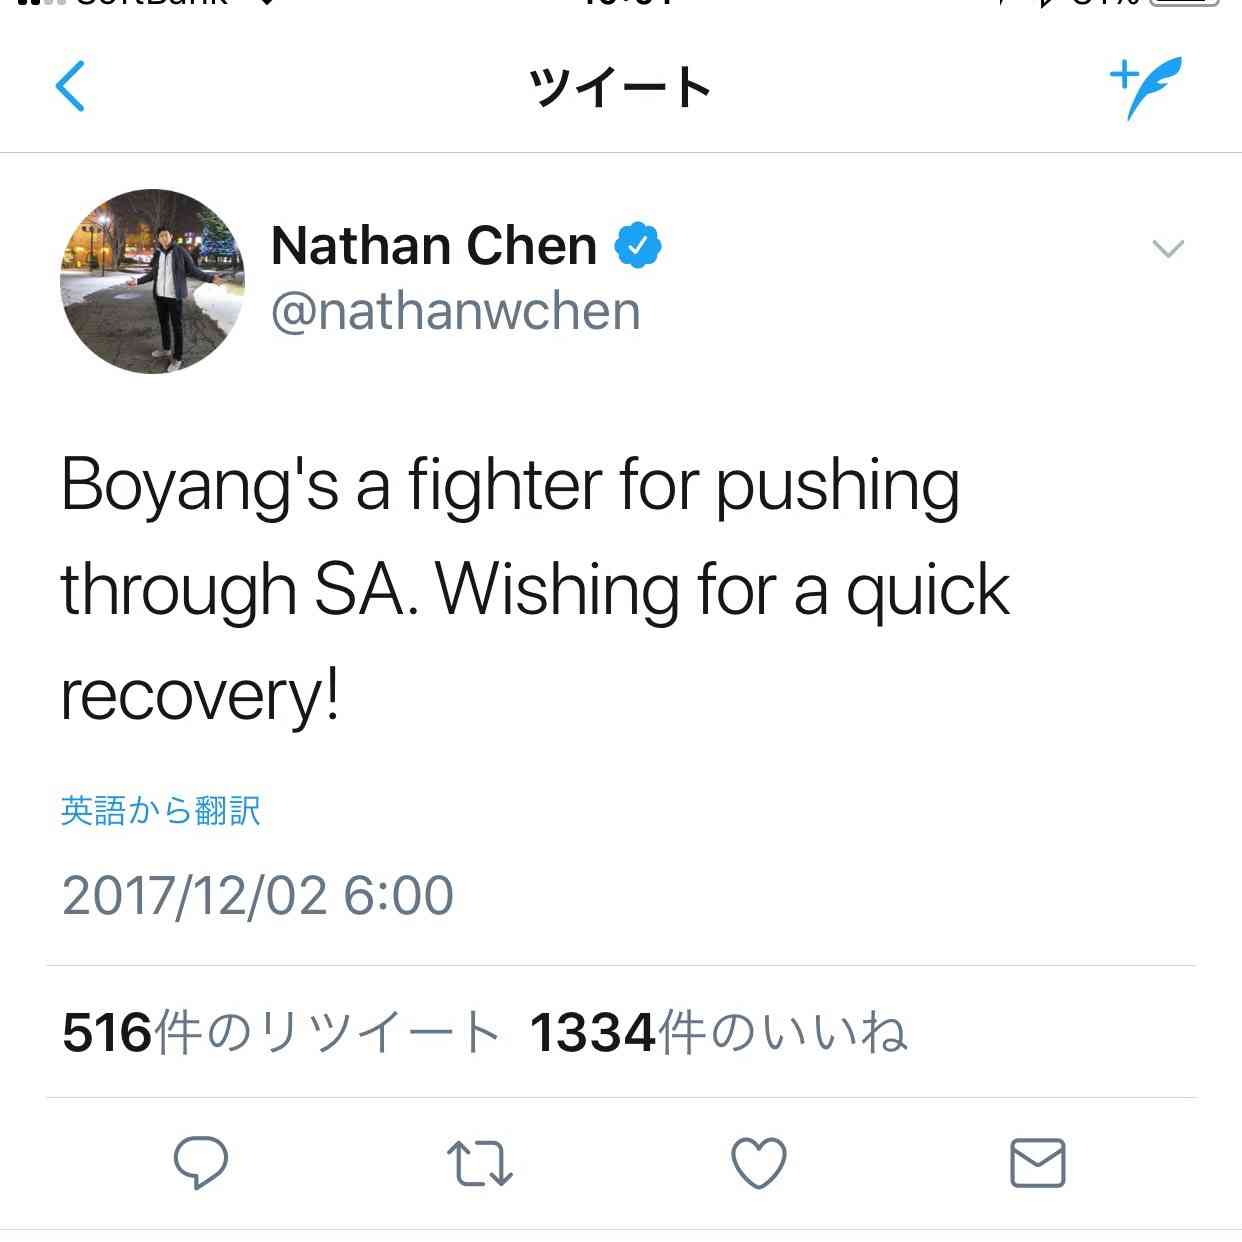View the 516件のリツイート list
Image resolution: width=1242 pixels, height=1242 pixels.
pyautogui.click(x=281, y=1033)
